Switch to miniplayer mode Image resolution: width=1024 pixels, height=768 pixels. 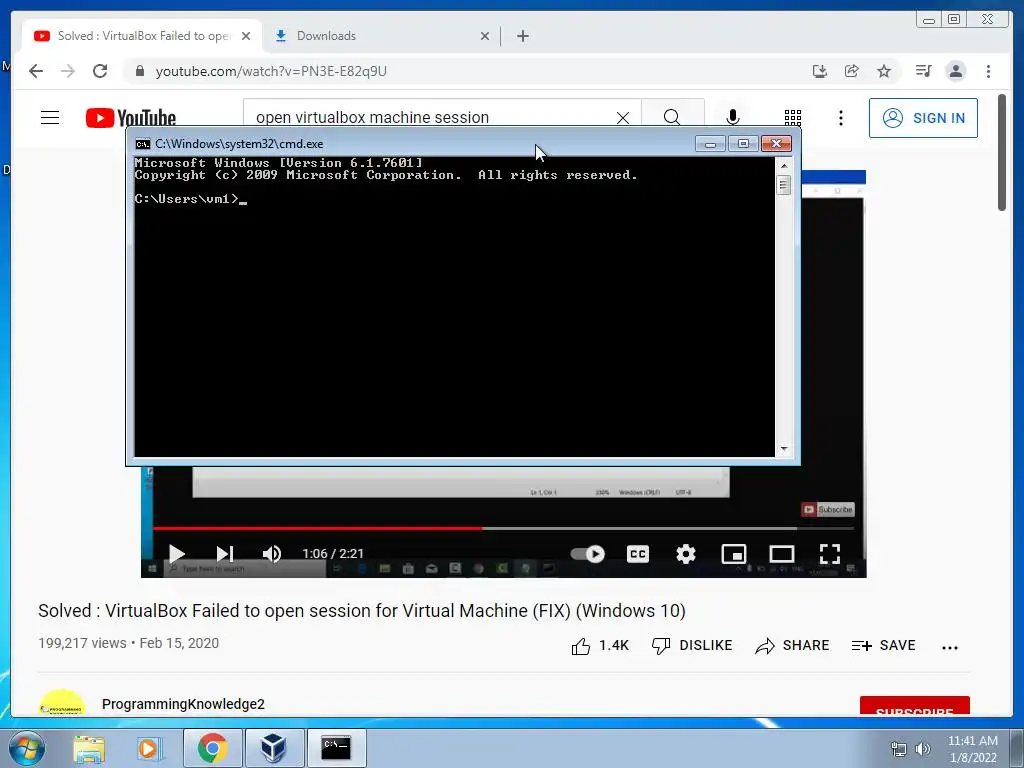pos(733,554)
